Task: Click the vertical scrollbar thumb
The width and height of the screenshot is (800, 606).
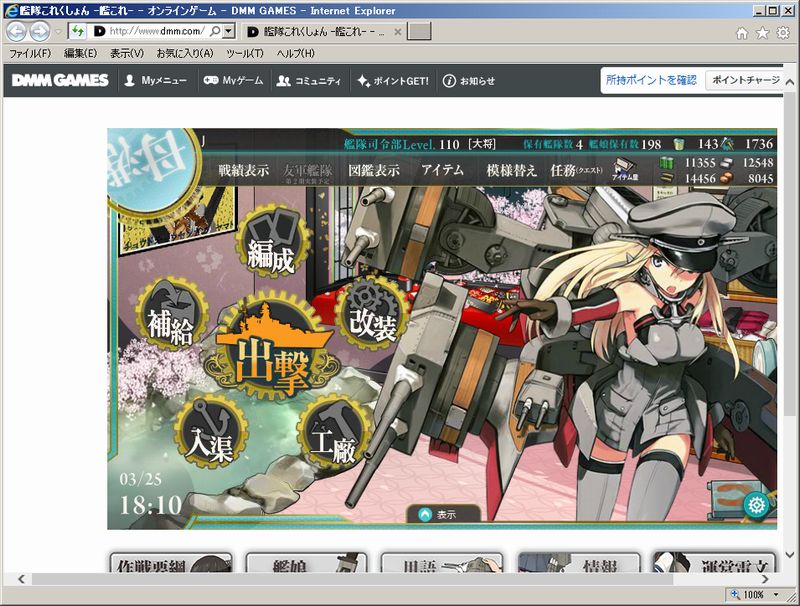Action: (789, 255)
